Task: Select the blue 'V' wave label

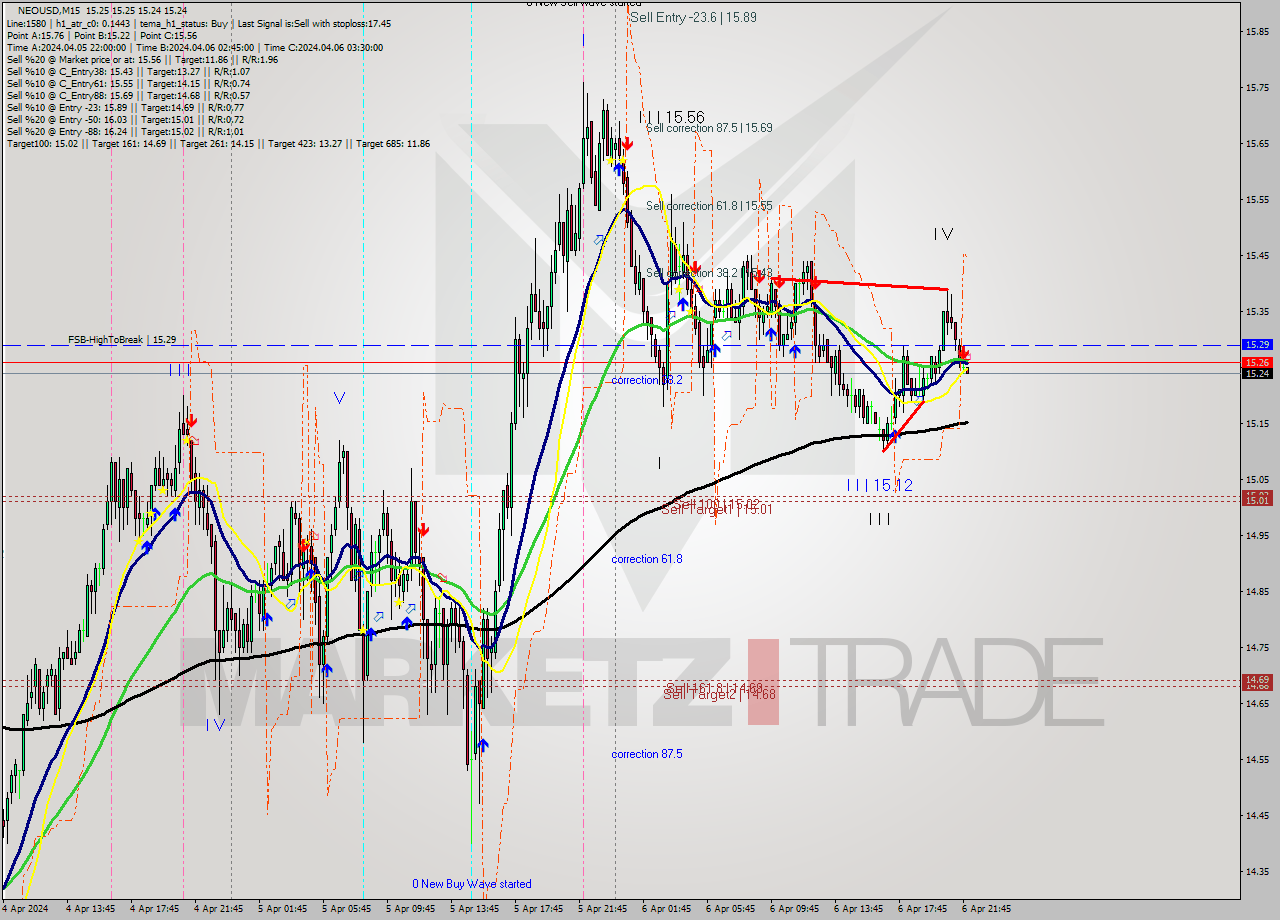Action: 339,398
